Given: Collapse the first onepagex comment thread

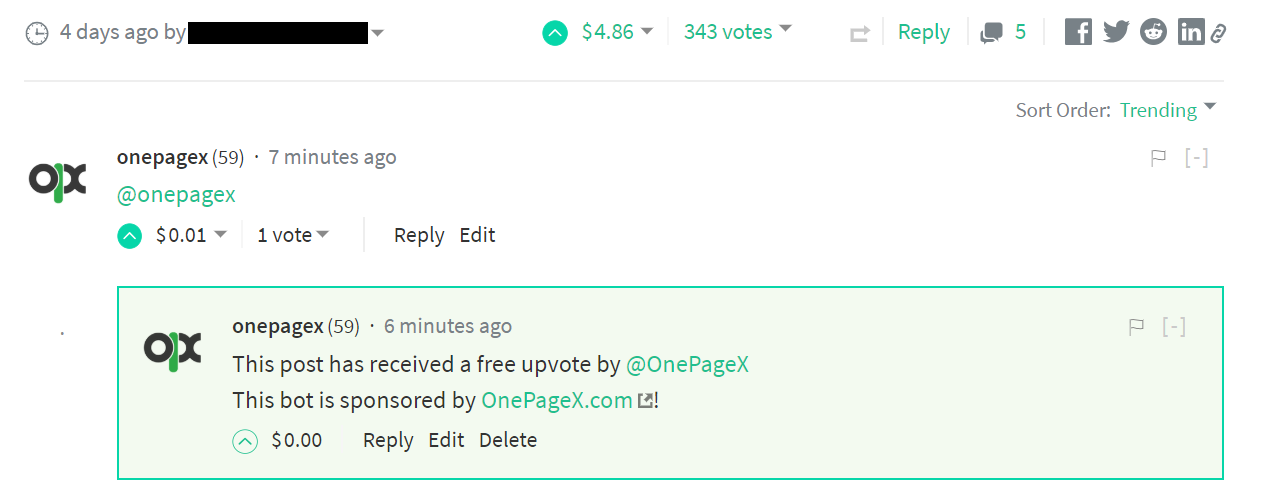Looking at the screenshot, I should point(1197,158).
